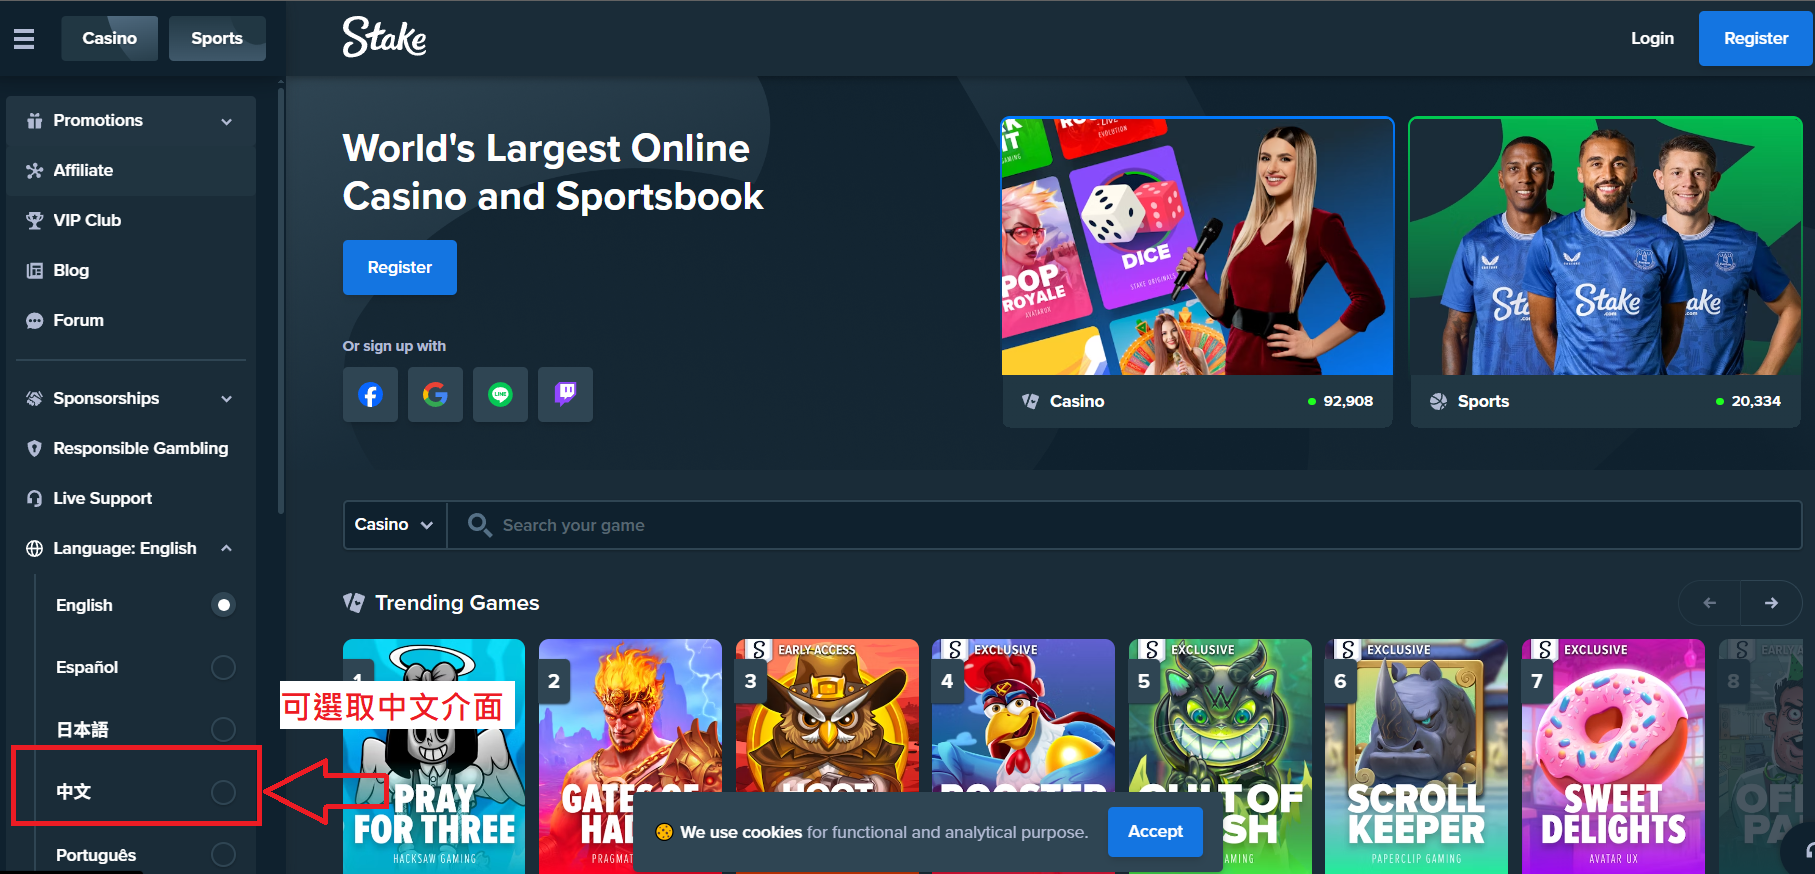Click the sidebar vertical scrollbar
Viewport: 1815px width, 874px height.
point(281,300)
